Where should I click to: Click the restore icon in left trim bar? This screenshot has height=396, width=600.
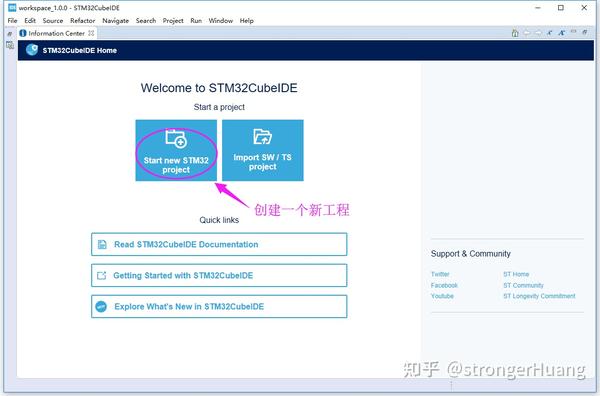tap(10, 34)
